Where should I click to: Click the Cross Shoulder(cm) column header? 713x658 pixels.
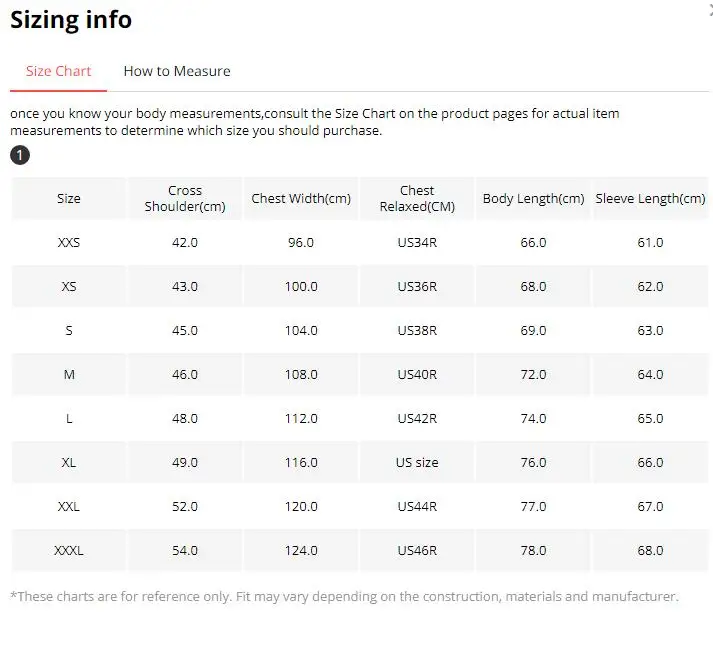[x=185, y=198]
